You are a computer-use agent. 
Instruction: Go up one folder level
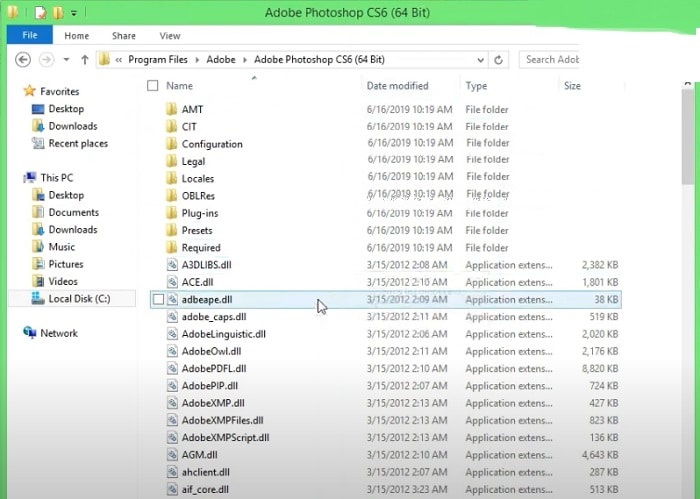(84, 59)
